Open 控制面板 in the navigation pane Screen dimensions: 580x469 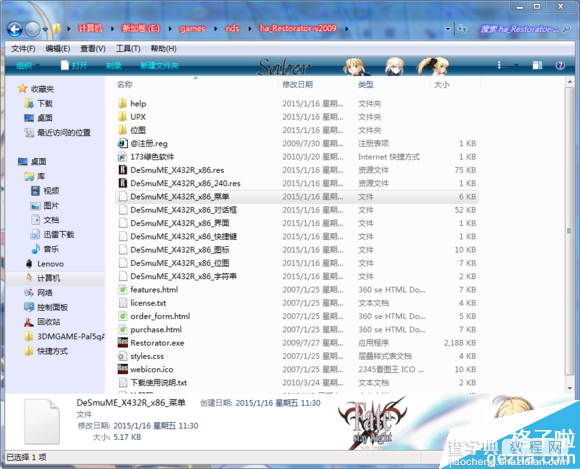pyautogui.click(x=46, y=307)
